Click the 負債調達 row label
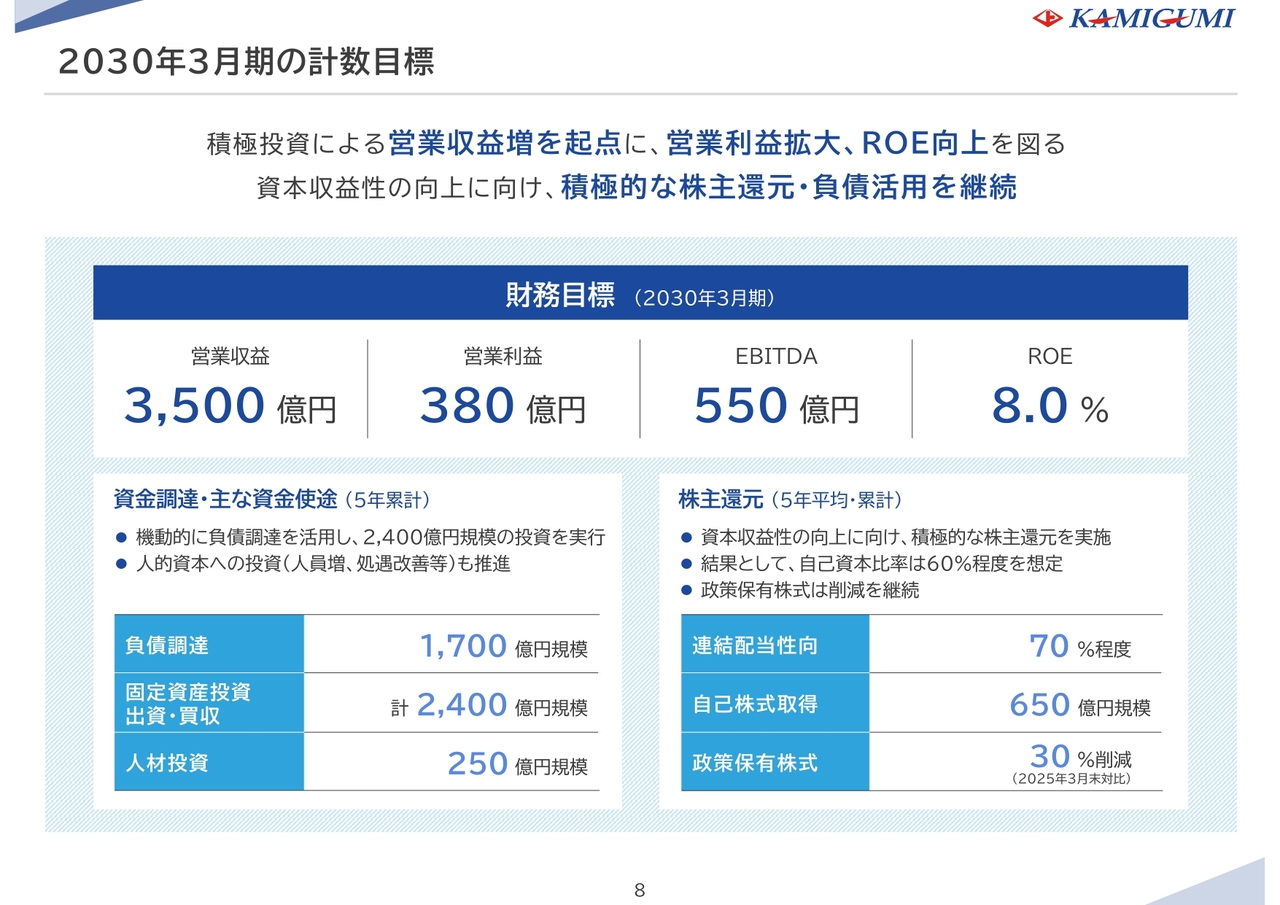The image size is (1280, 905). [x=209, y=644]
